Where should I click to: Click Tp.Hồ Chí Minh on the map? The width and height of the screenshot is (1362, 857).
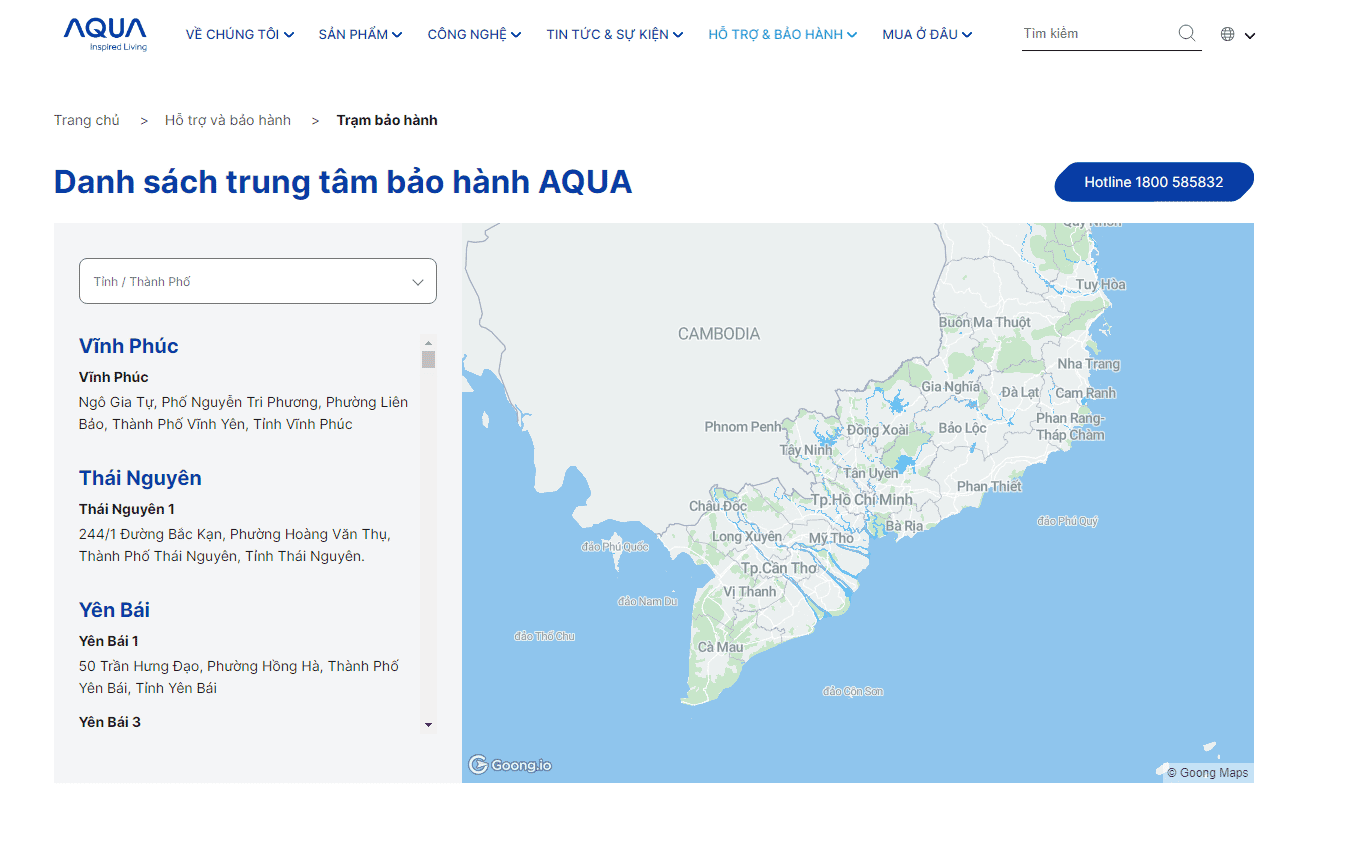(x=861, y=499)
